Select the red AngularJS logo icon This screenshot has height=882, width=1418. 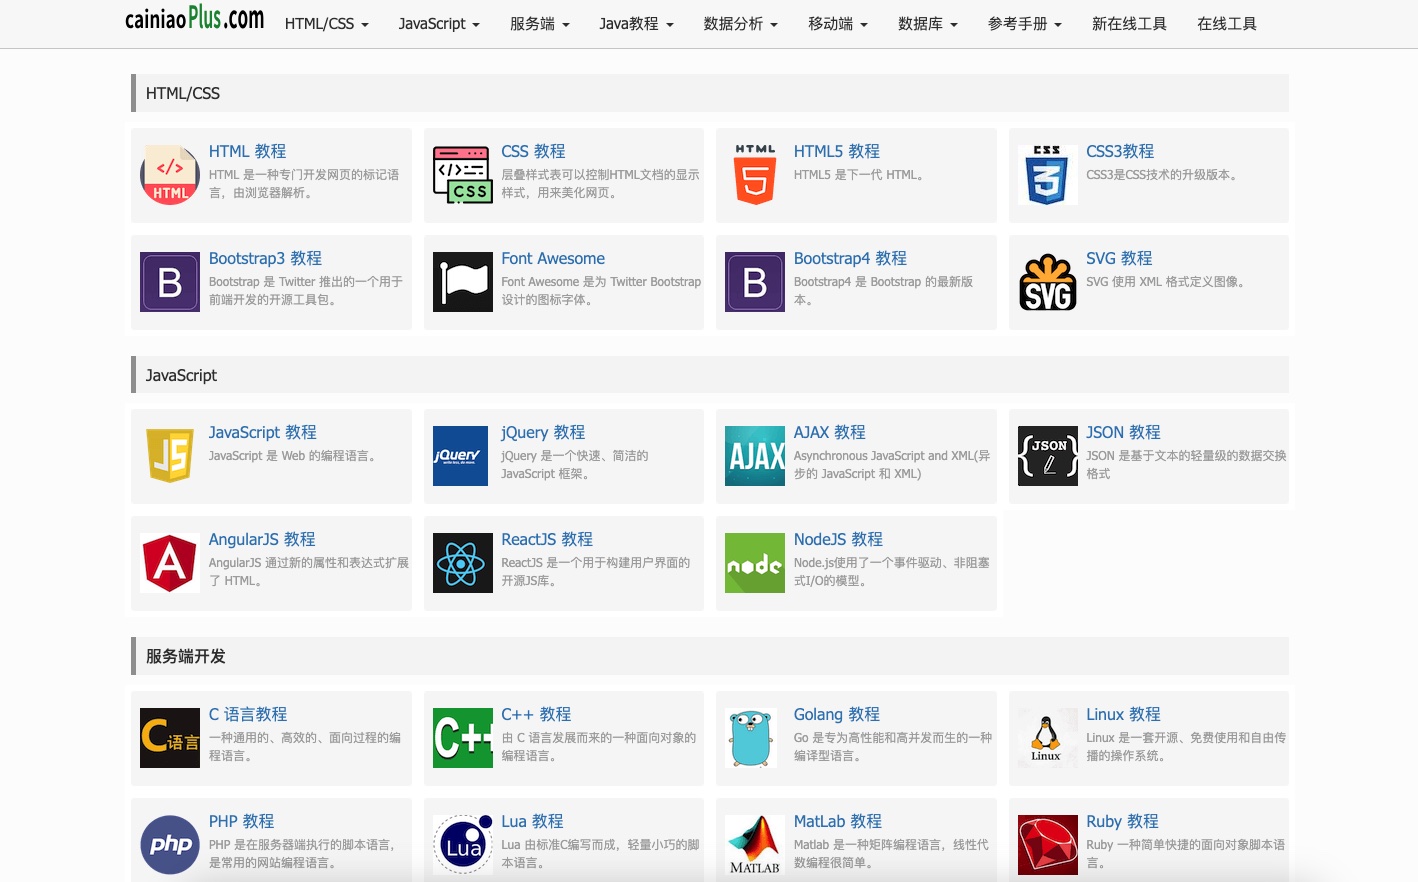click(170, 563)
